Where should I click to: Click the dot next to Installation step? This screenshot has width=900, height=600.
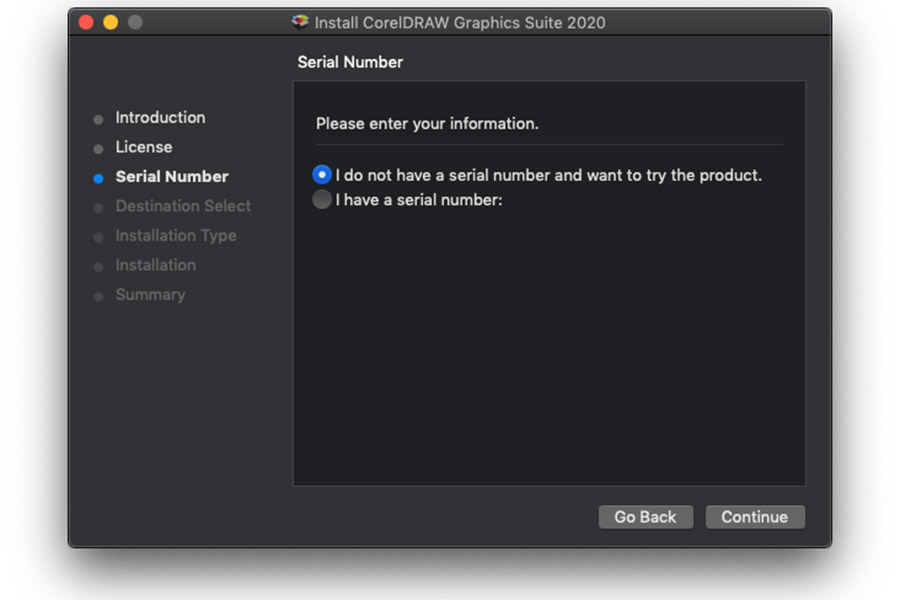pyautogui.click(x=98, y=265)
